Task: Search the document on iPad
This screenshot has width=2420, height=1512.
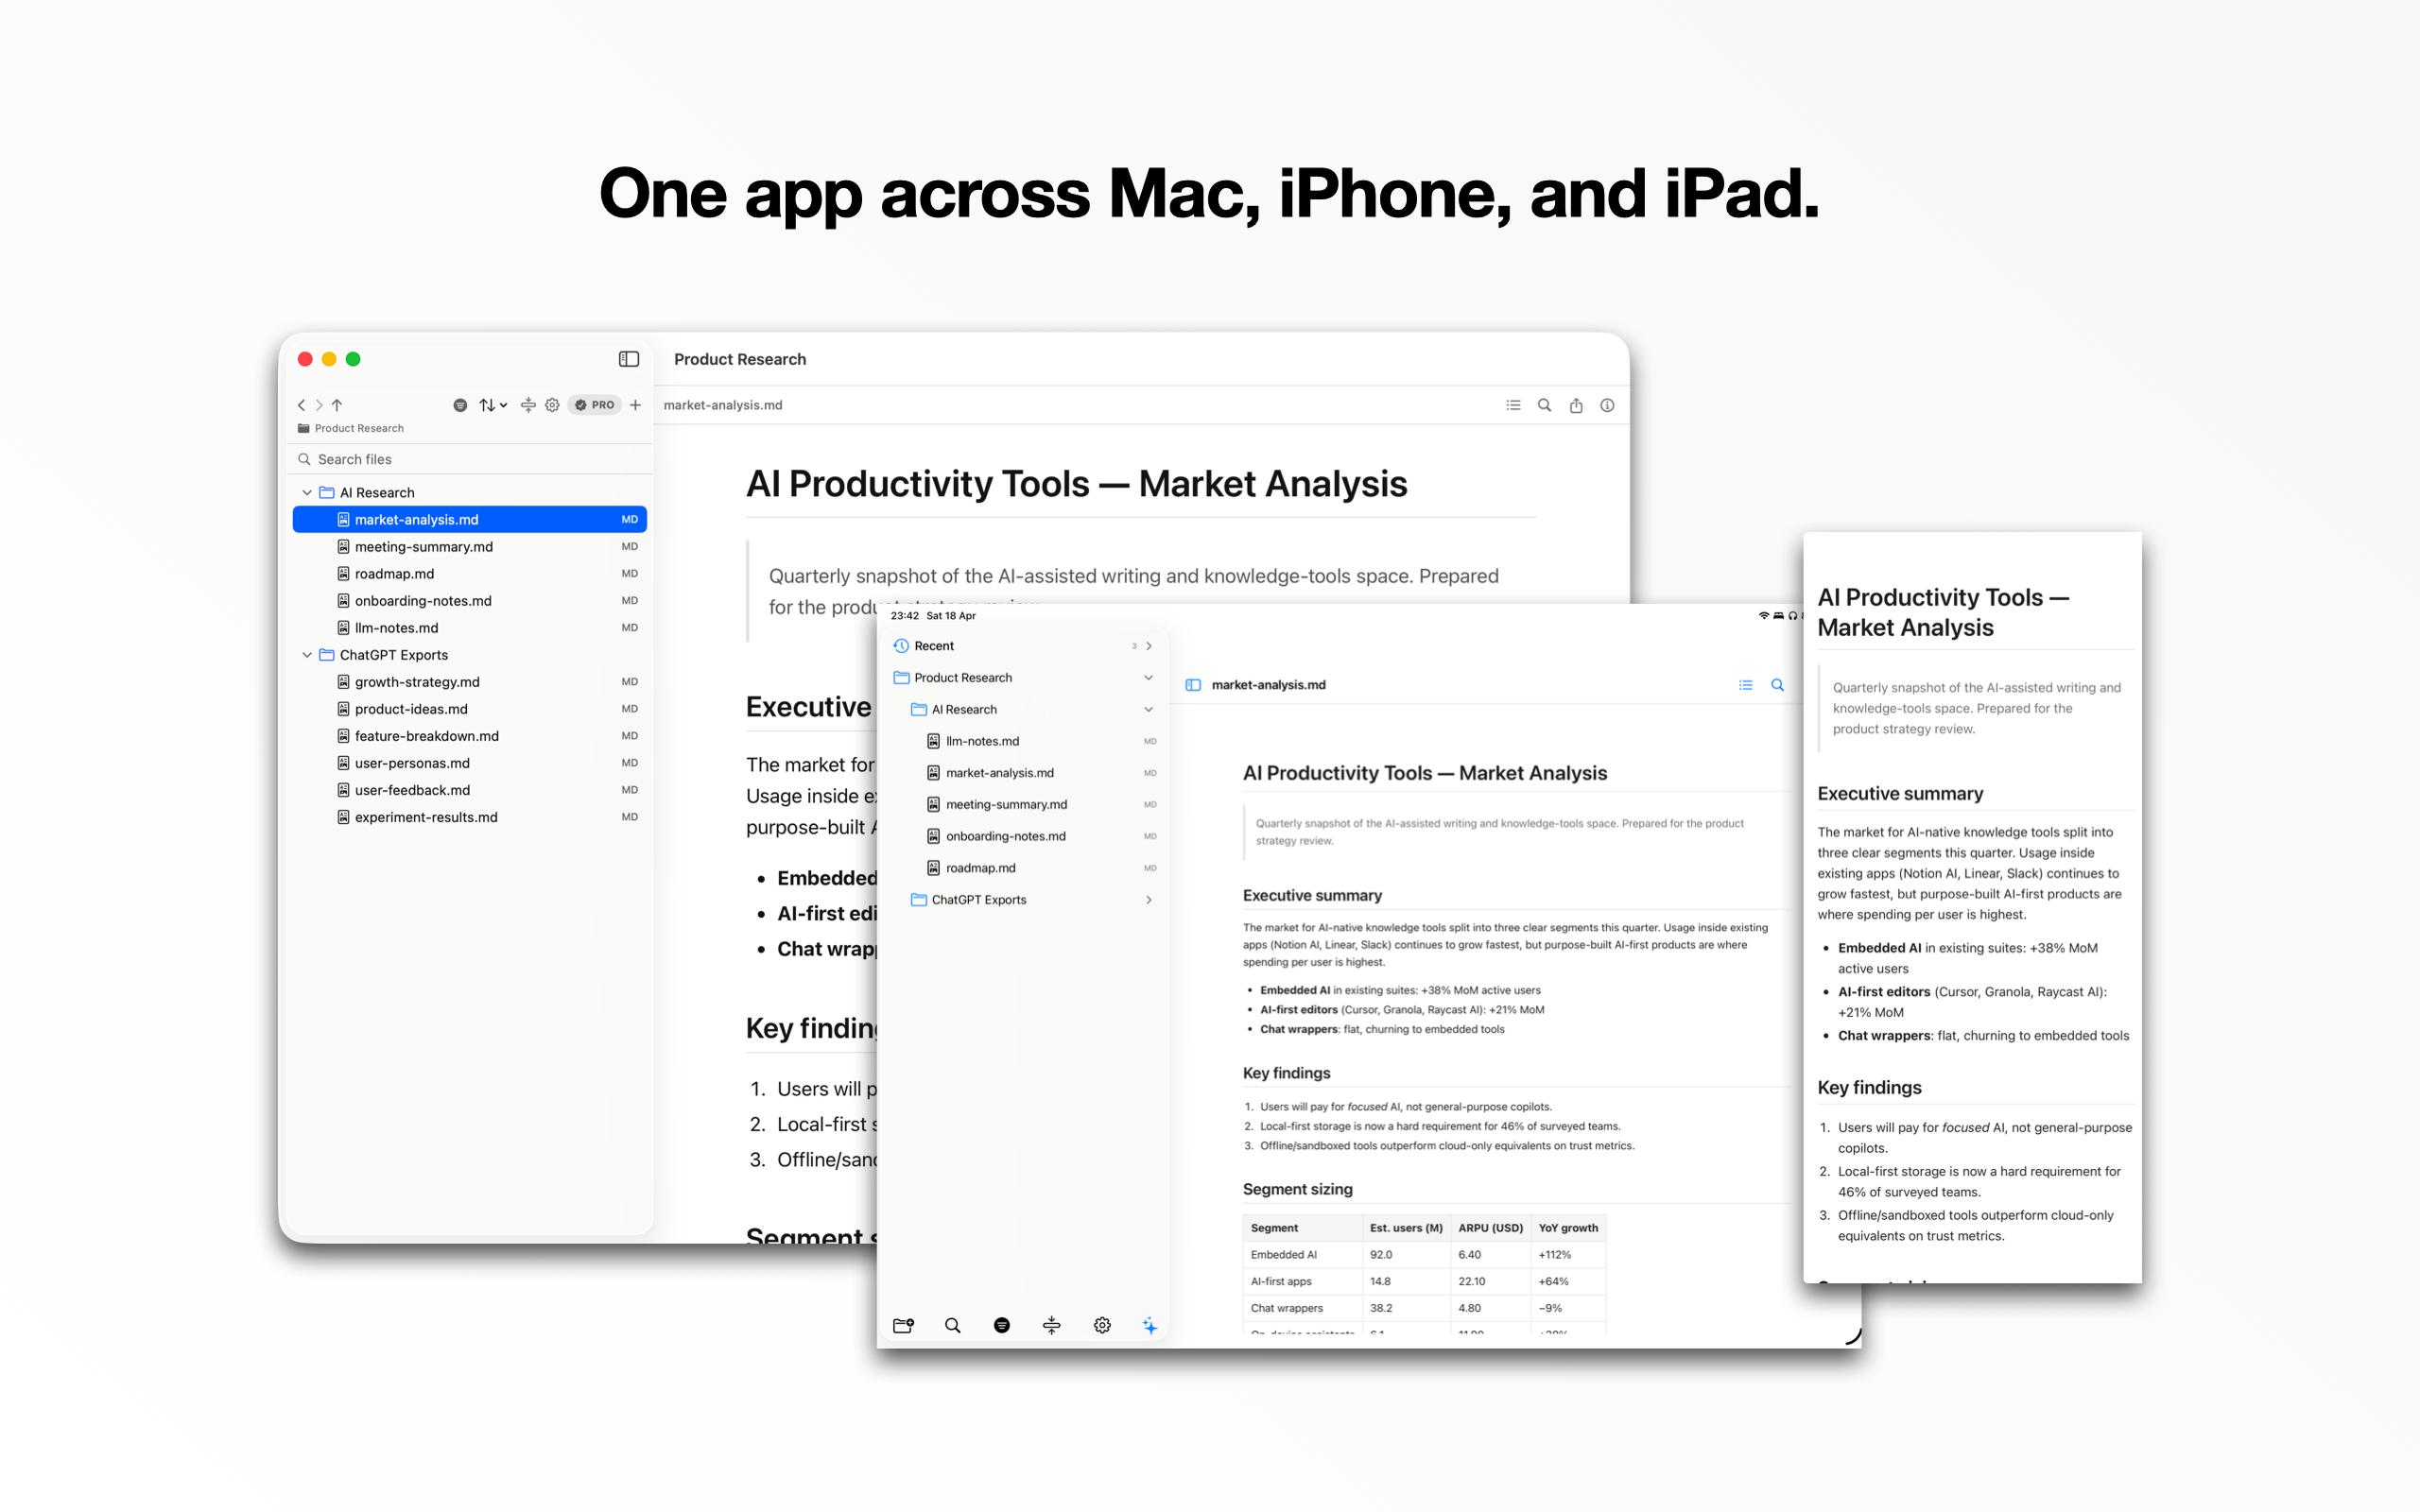Action: (x=1778, y=685)
